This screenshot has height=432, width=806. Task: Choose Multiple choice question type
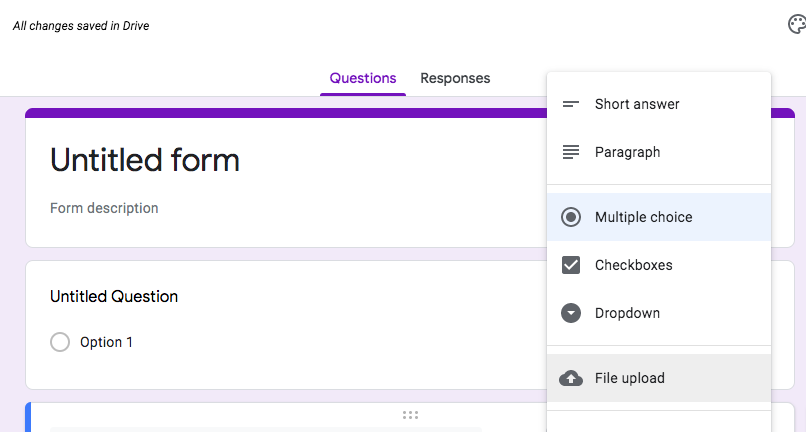pos(659,217)
